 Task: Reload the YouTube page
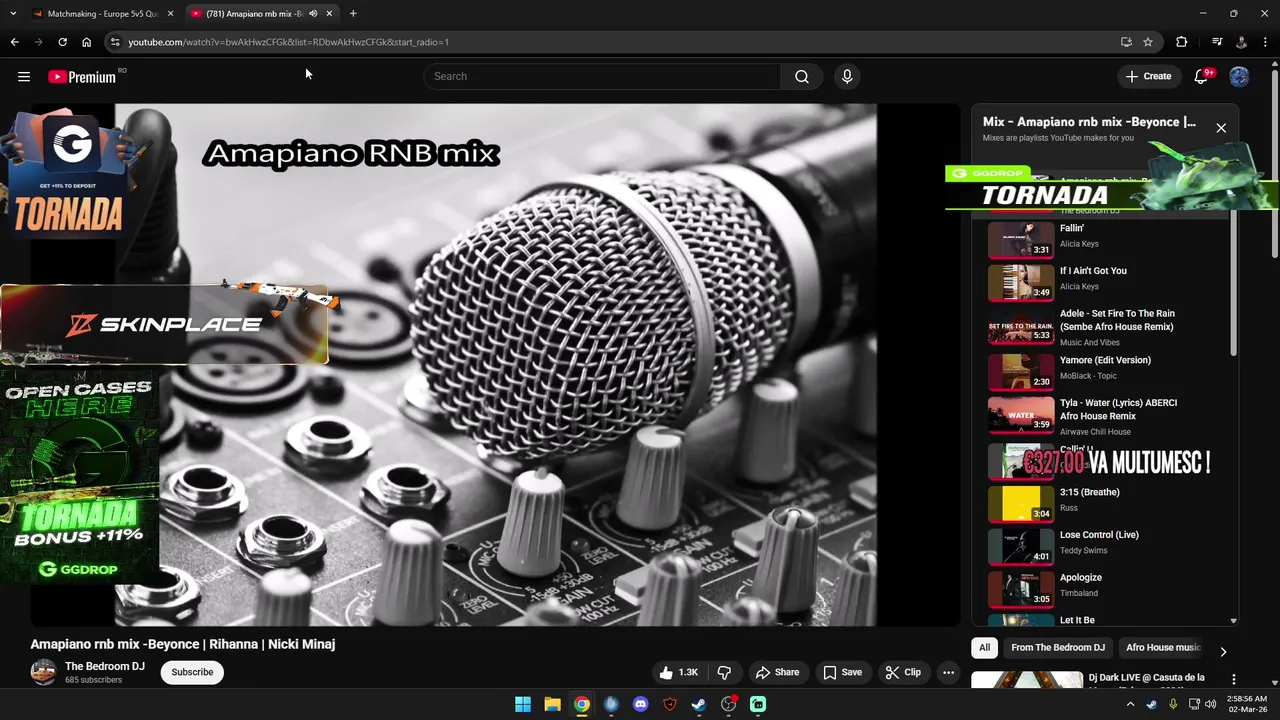coord(62,42)
